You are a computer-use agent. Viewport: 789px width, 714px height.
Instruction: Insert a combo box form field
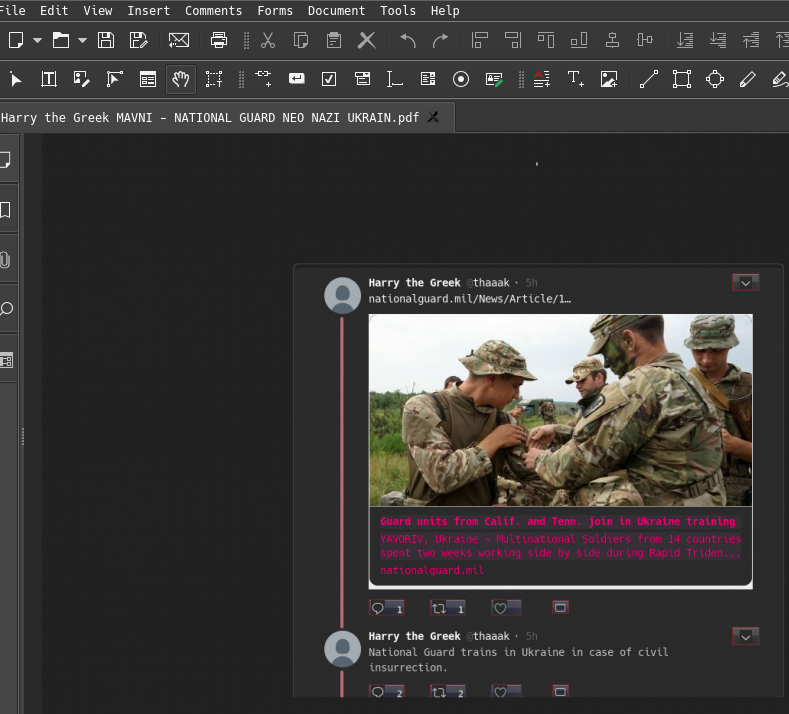coord(362,79)
